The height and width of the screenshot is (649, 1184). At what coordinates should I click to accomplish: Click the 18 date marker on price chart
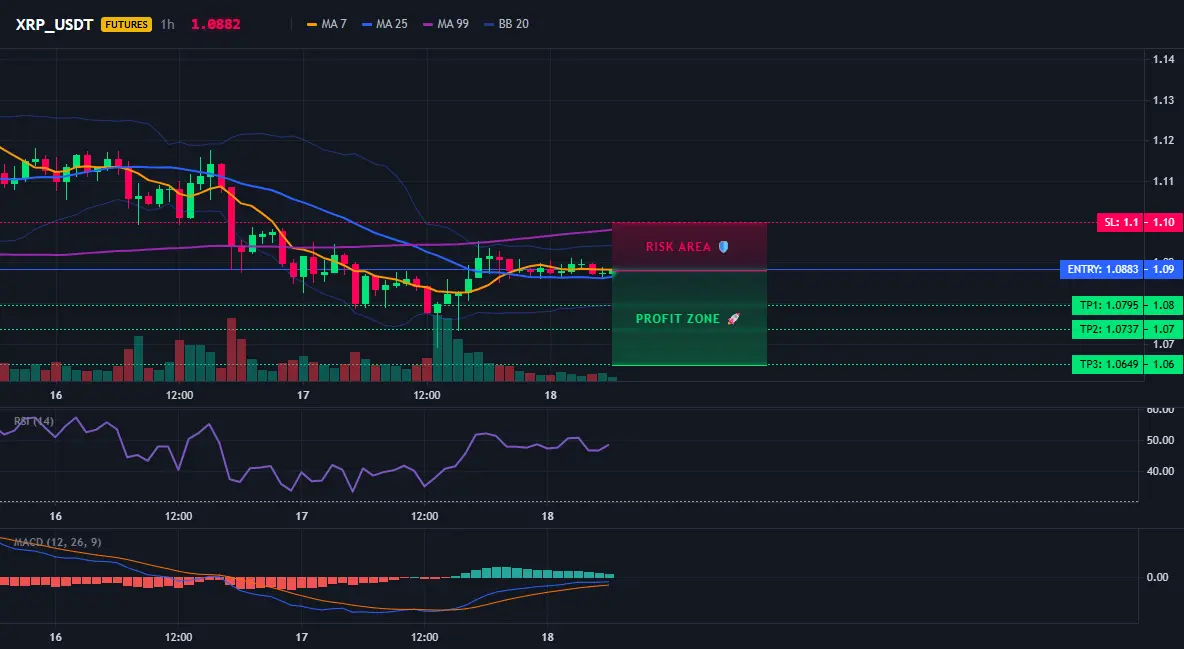(550, 395)
